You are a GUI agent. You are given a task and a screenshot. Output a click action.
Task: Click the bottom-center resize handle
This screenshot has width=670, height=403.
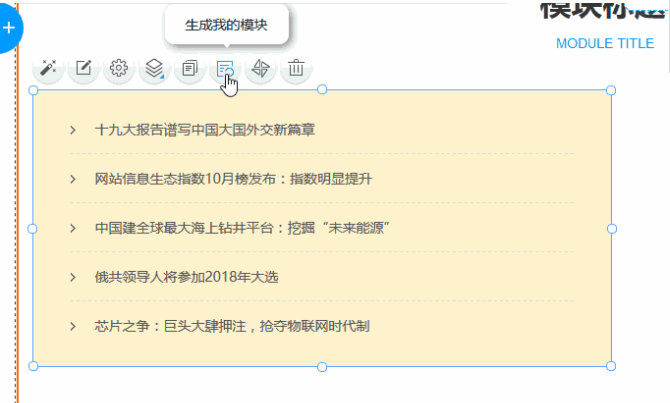click(322, 367)
